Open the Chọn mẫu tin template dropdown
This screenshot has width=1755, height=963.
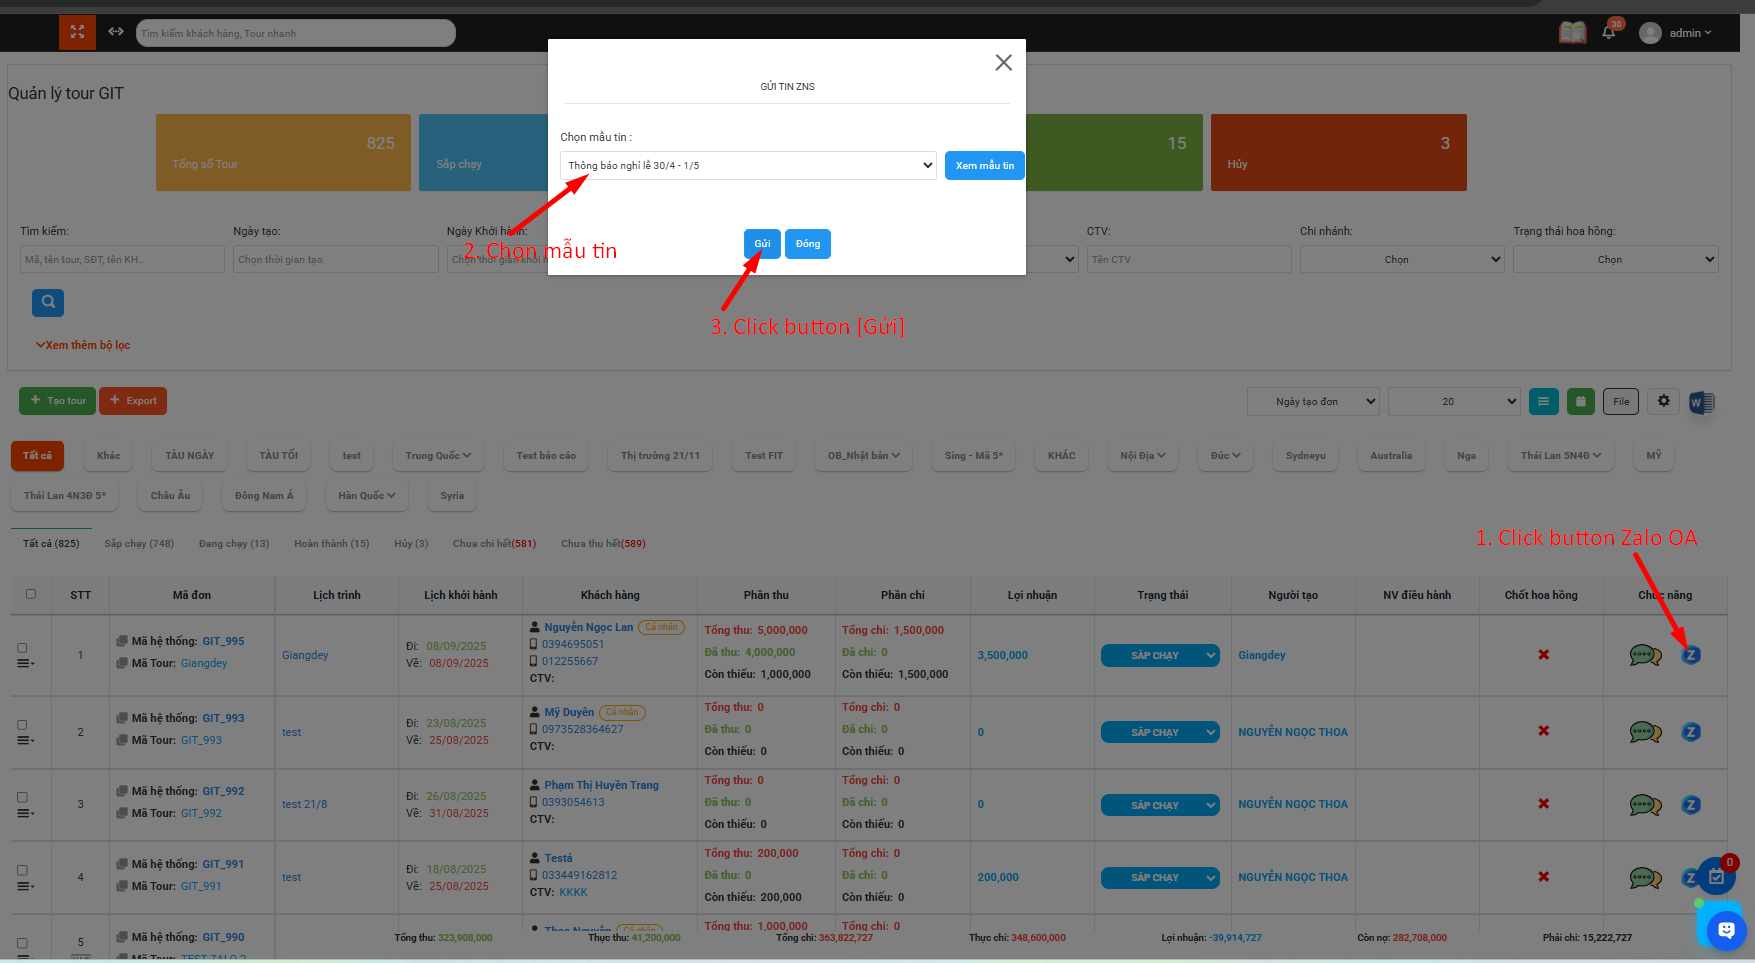748,166
